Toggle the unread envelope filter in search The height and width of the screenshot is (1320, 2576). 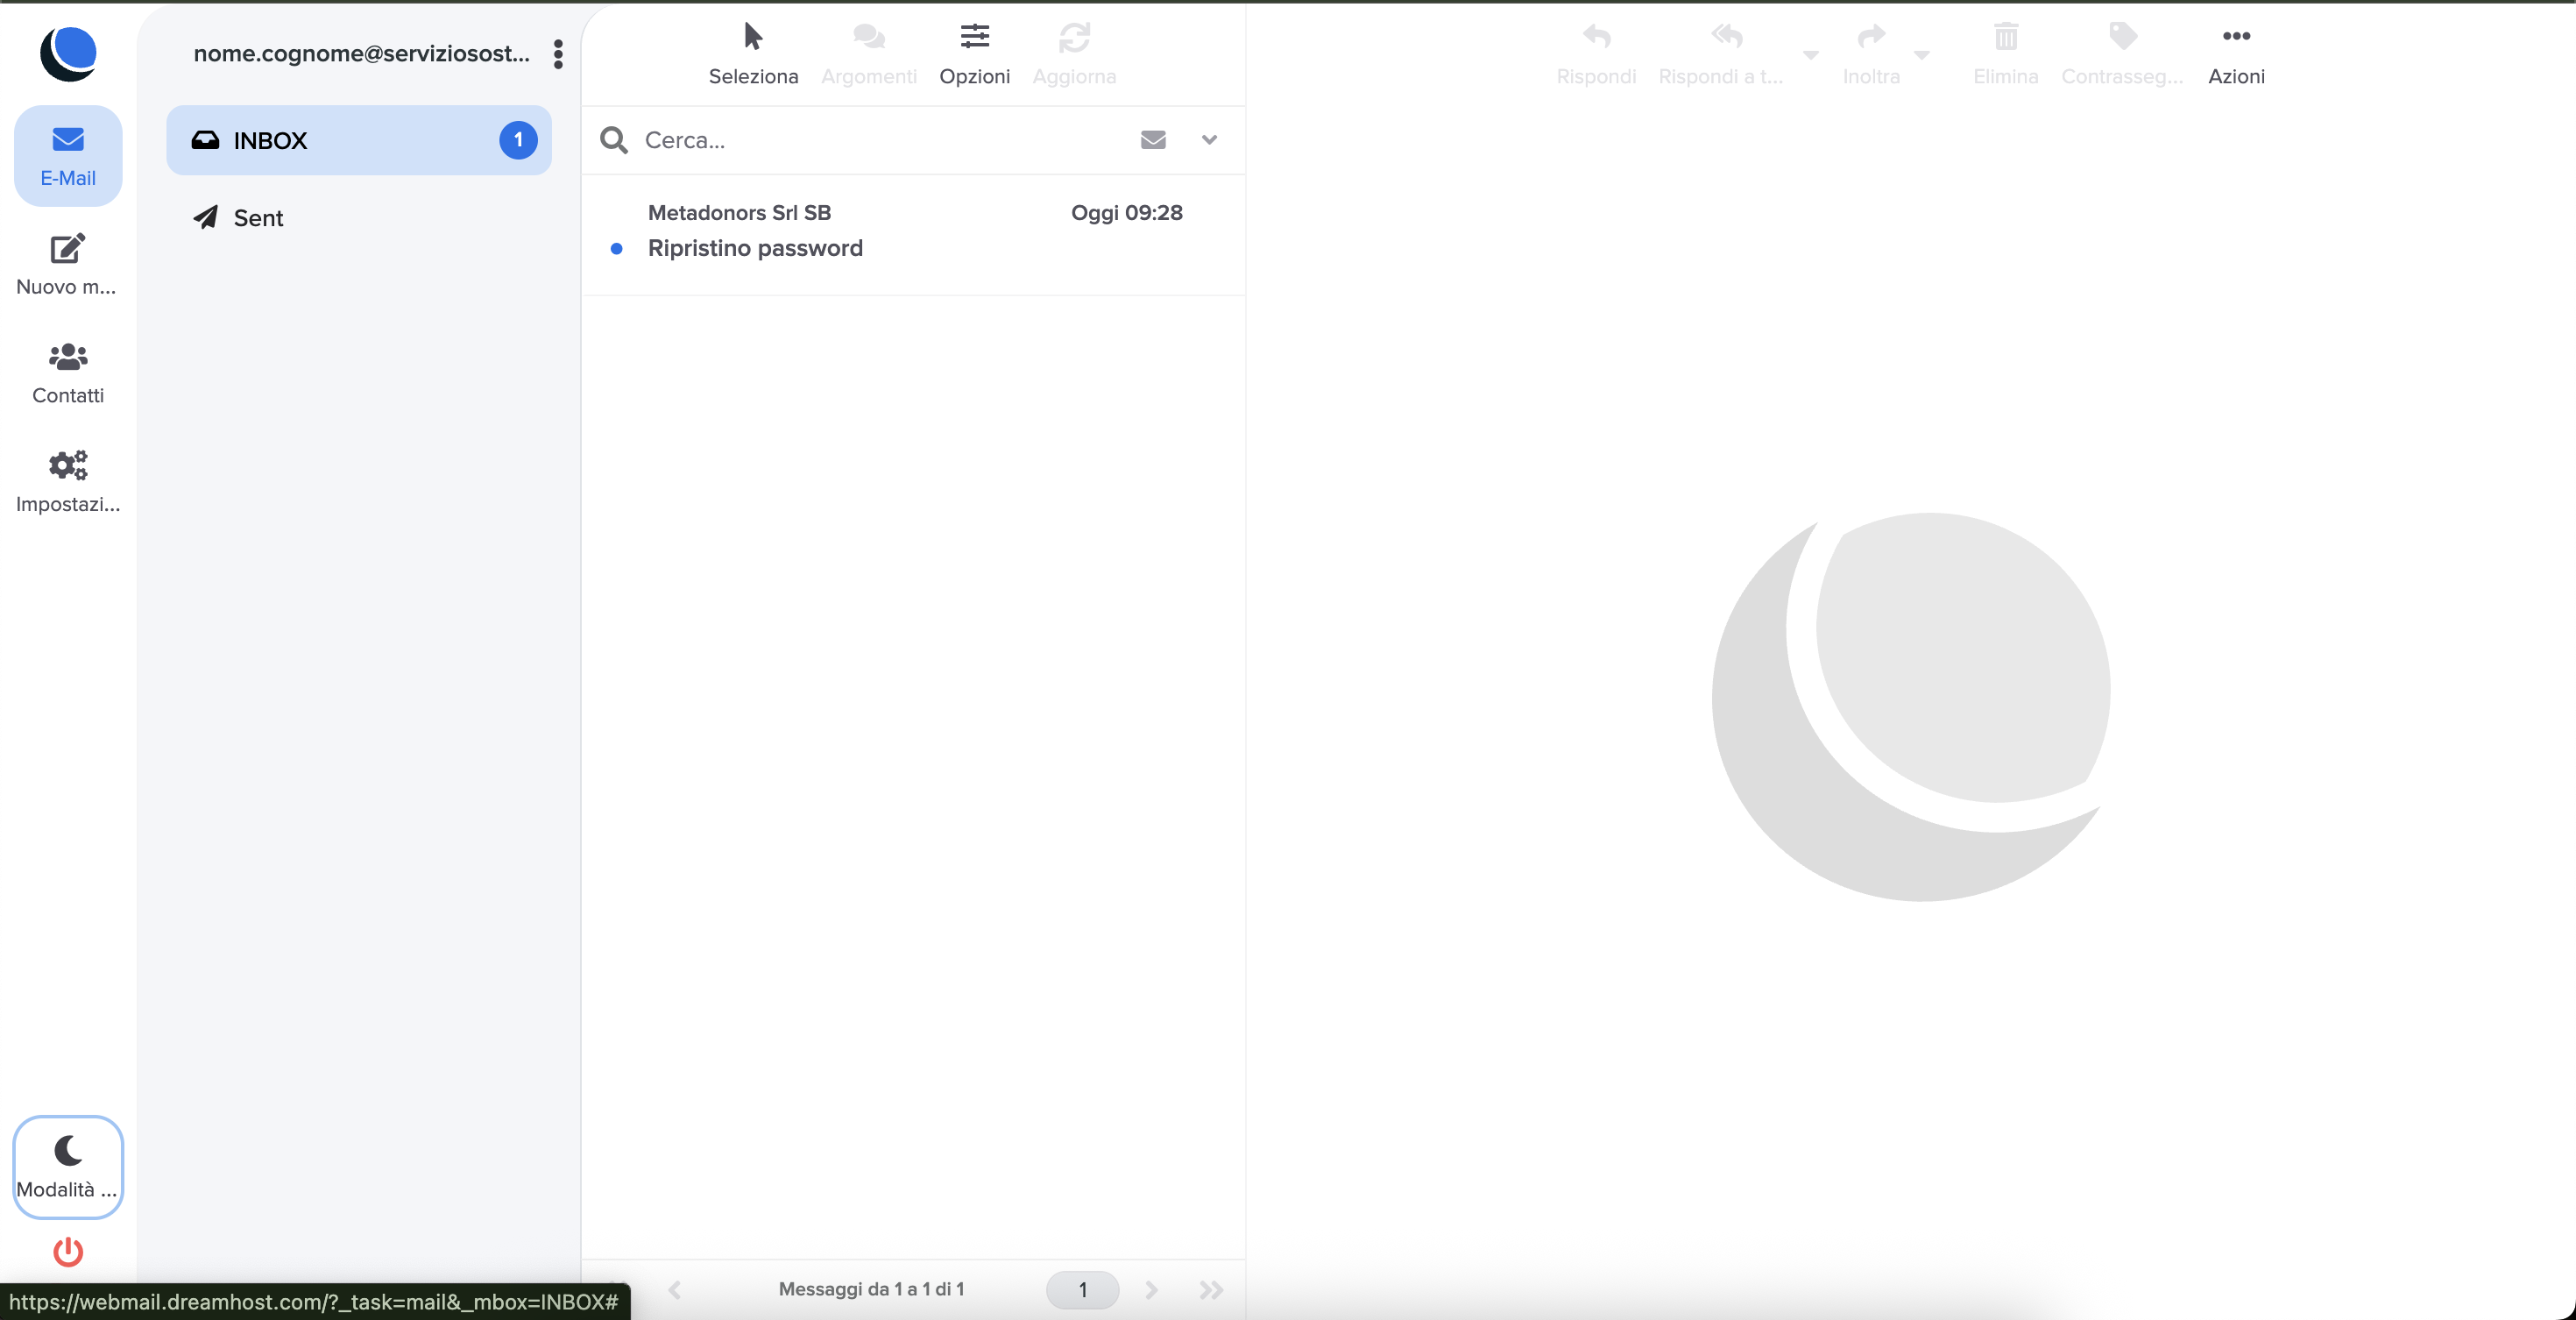tap(1153, 140)
